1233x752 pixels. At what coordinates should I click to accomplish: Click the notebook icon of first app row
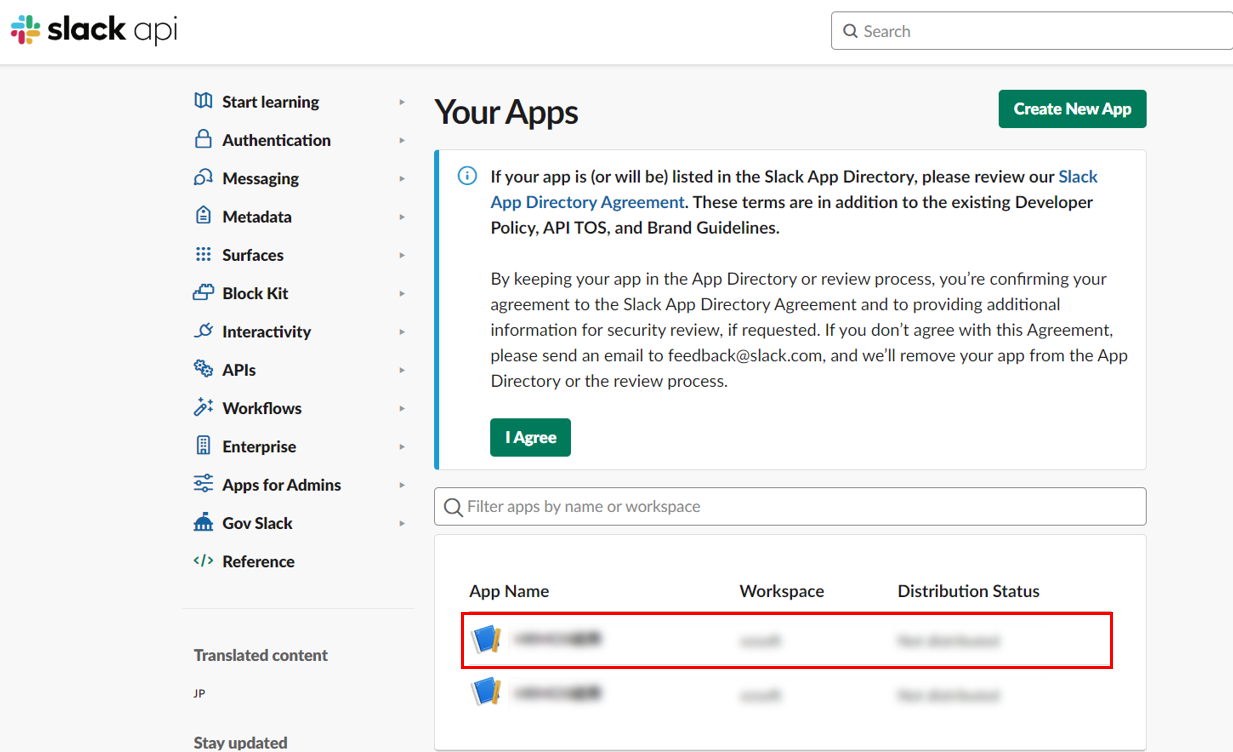485,639
